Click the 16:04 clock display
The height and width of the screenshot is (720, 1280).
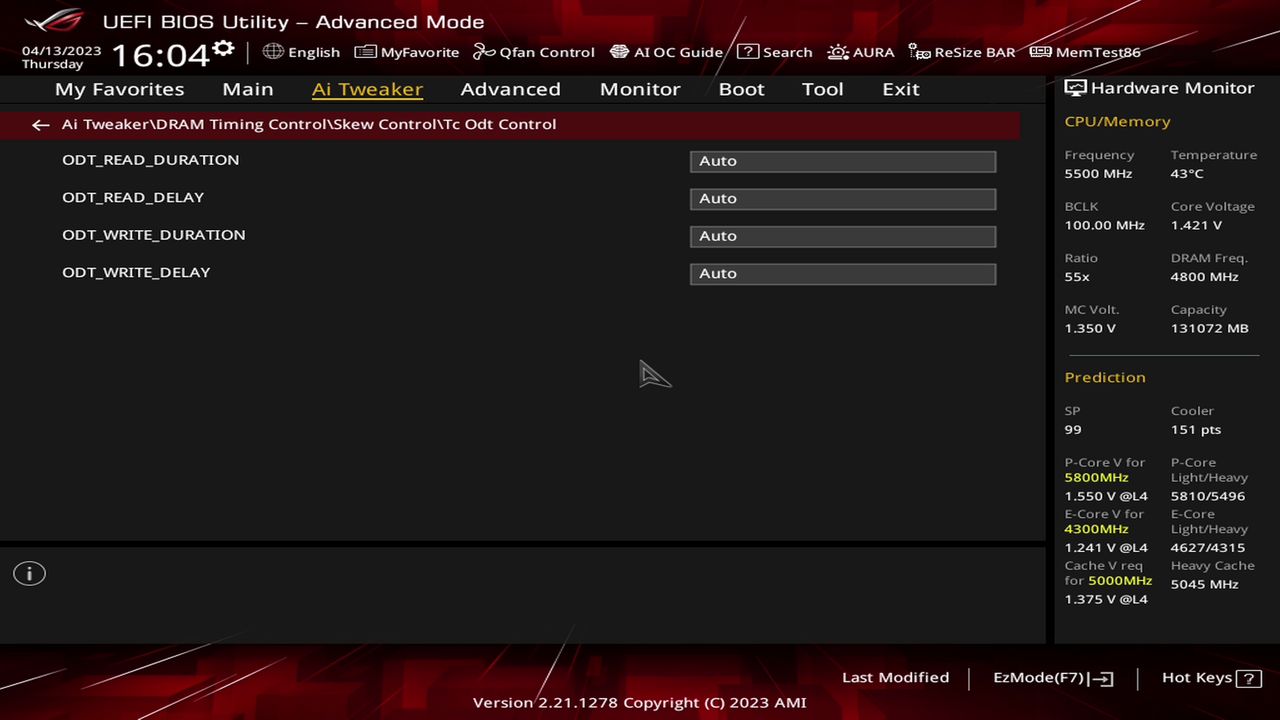[x=160, y=54]
